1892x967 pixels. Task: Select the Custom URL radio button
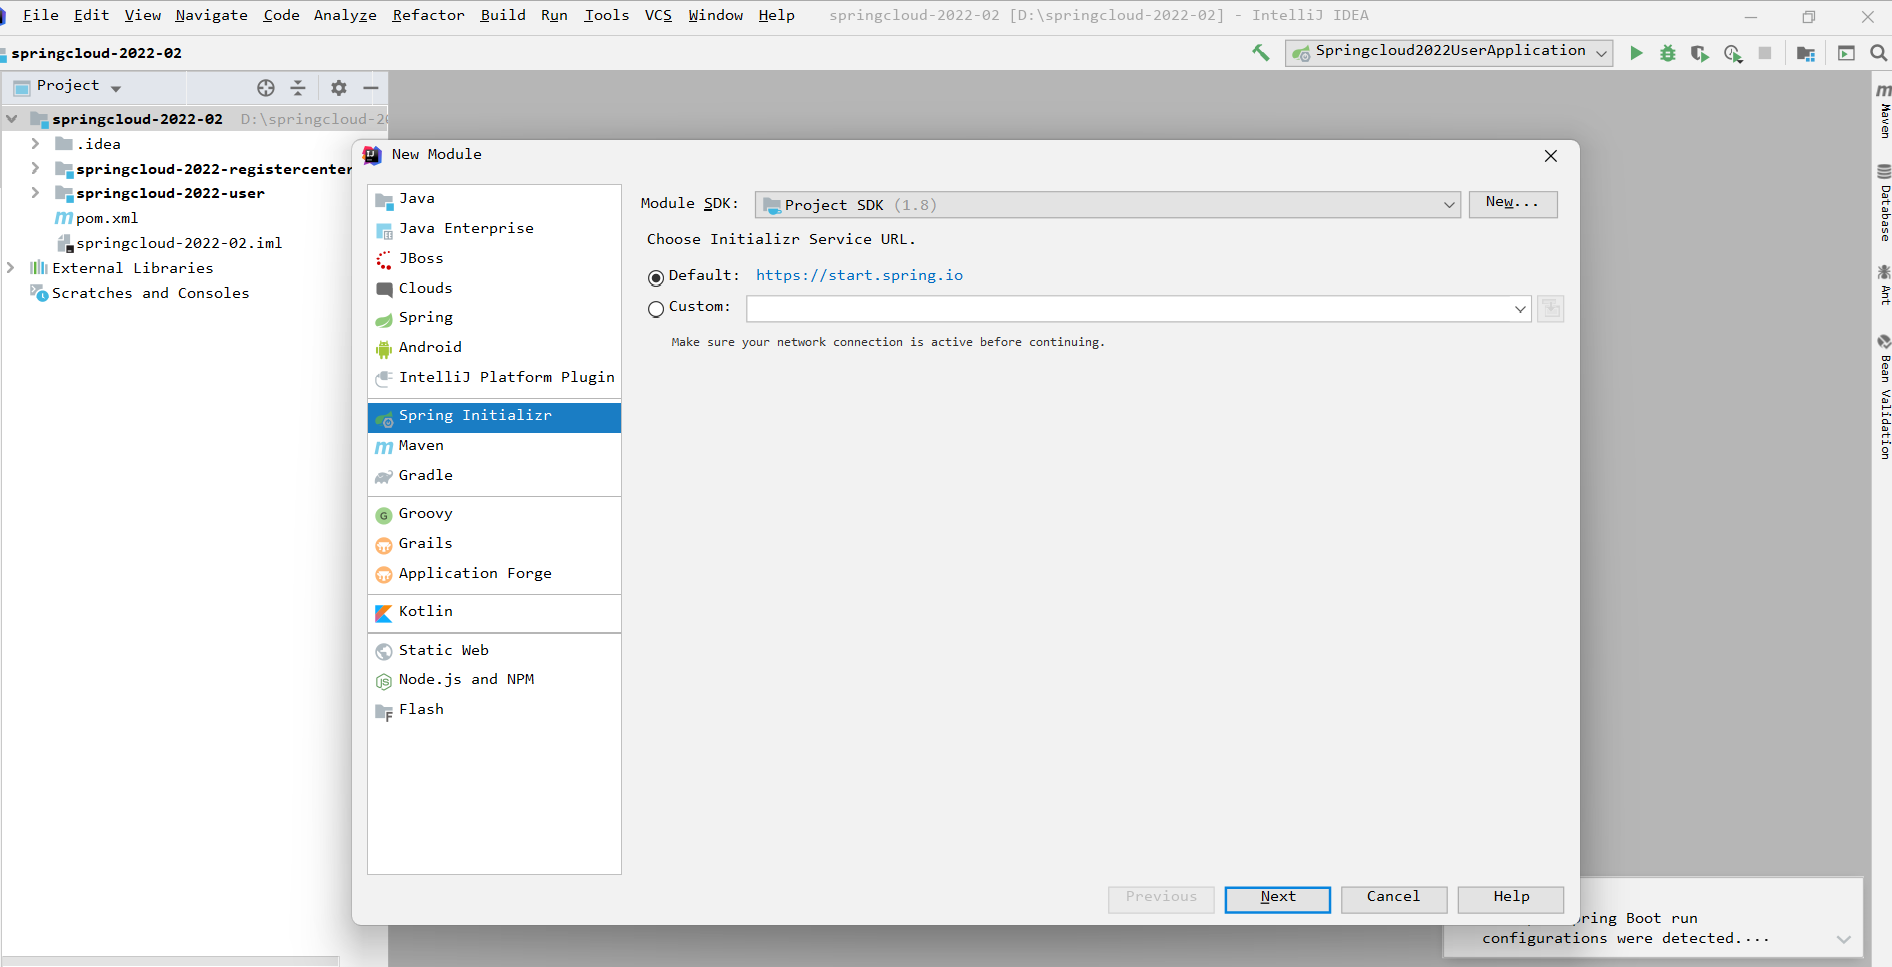656,309
